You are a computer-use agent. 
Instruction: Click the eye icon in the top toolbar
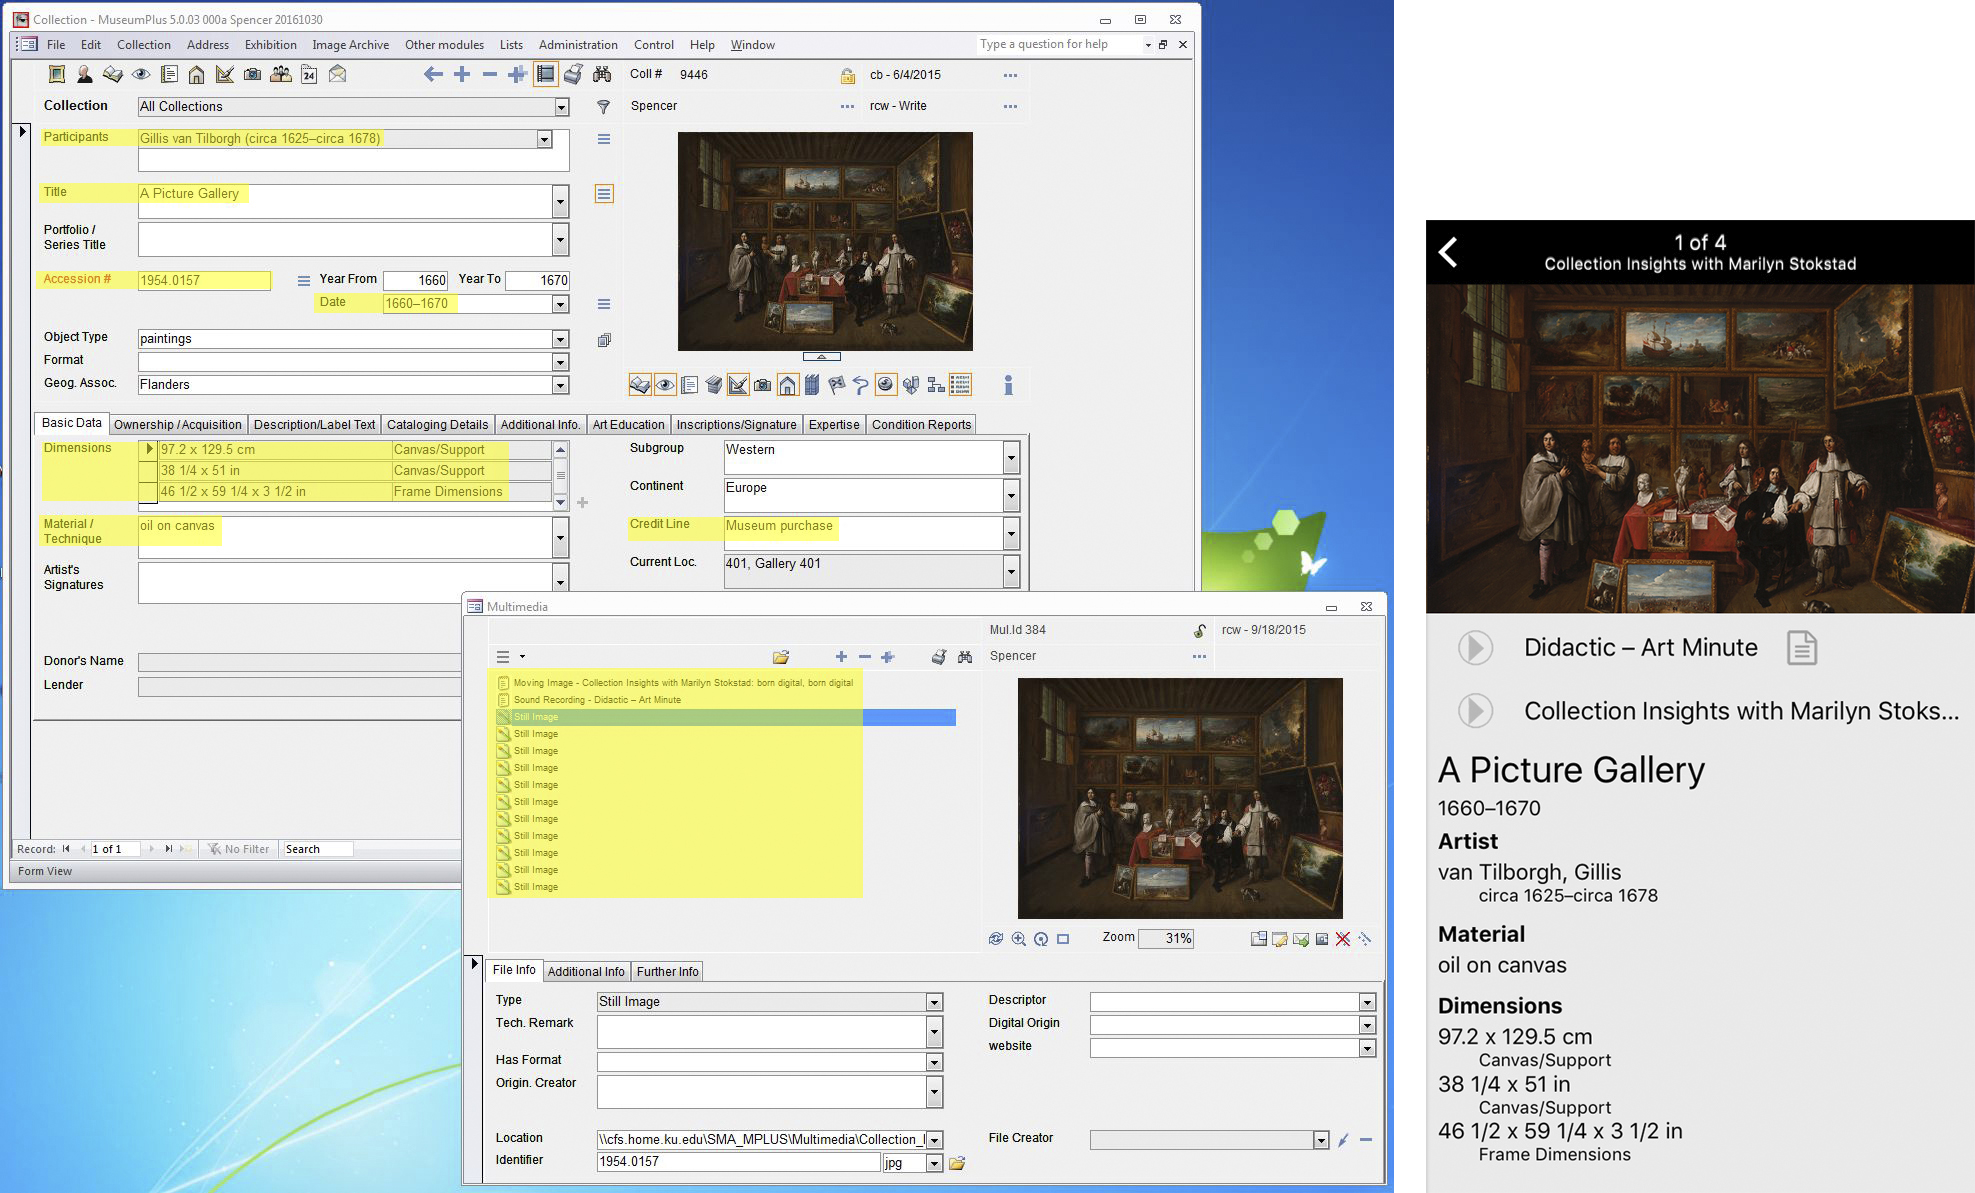pyautogui.click(x=141, y=74)
